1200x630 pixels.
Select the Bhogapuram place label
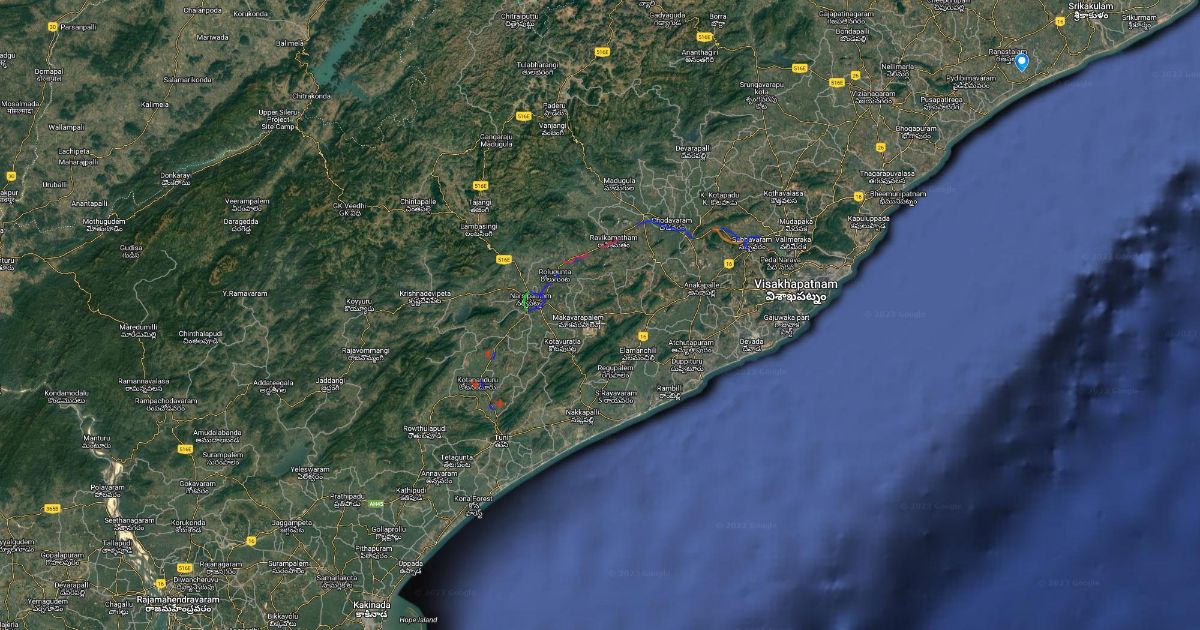pos(917,131)
